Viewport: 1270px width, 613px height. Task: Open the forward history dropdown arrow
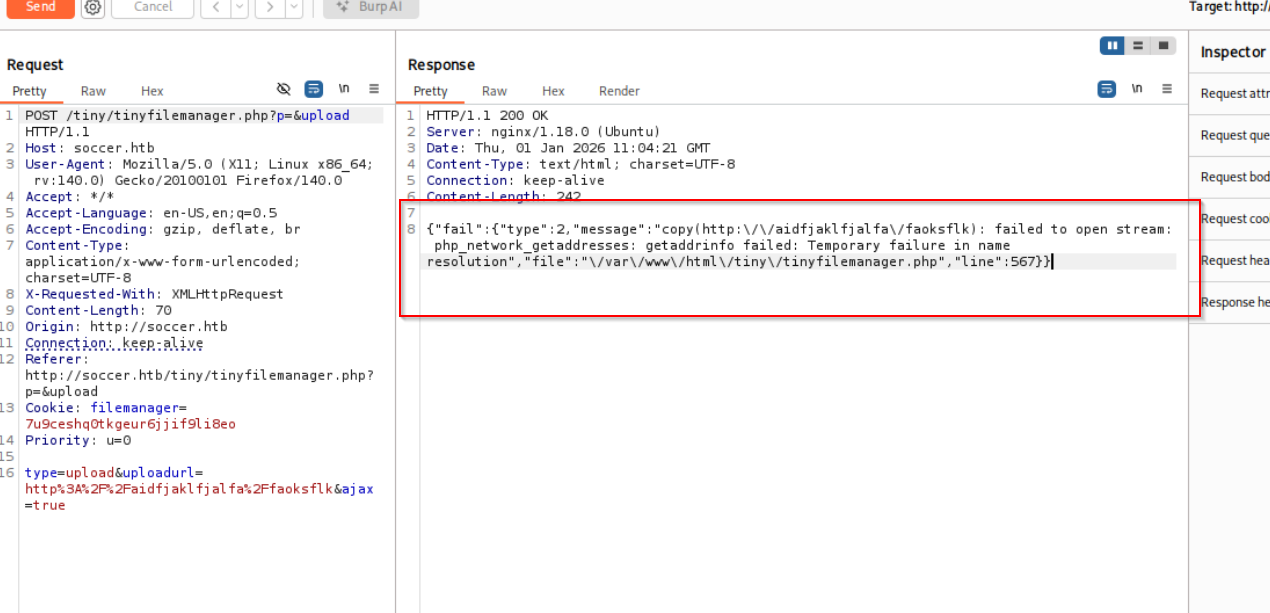point(293,7)
